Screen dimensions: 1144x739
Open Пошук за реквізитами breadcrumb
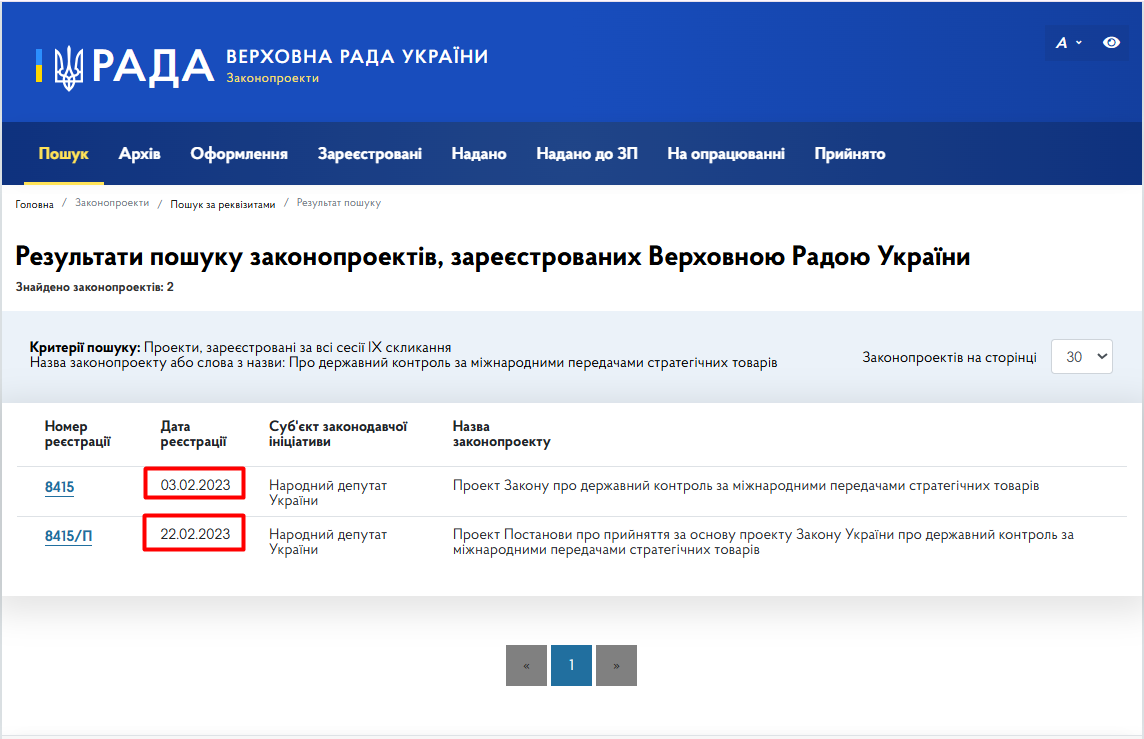click(223, 204)
